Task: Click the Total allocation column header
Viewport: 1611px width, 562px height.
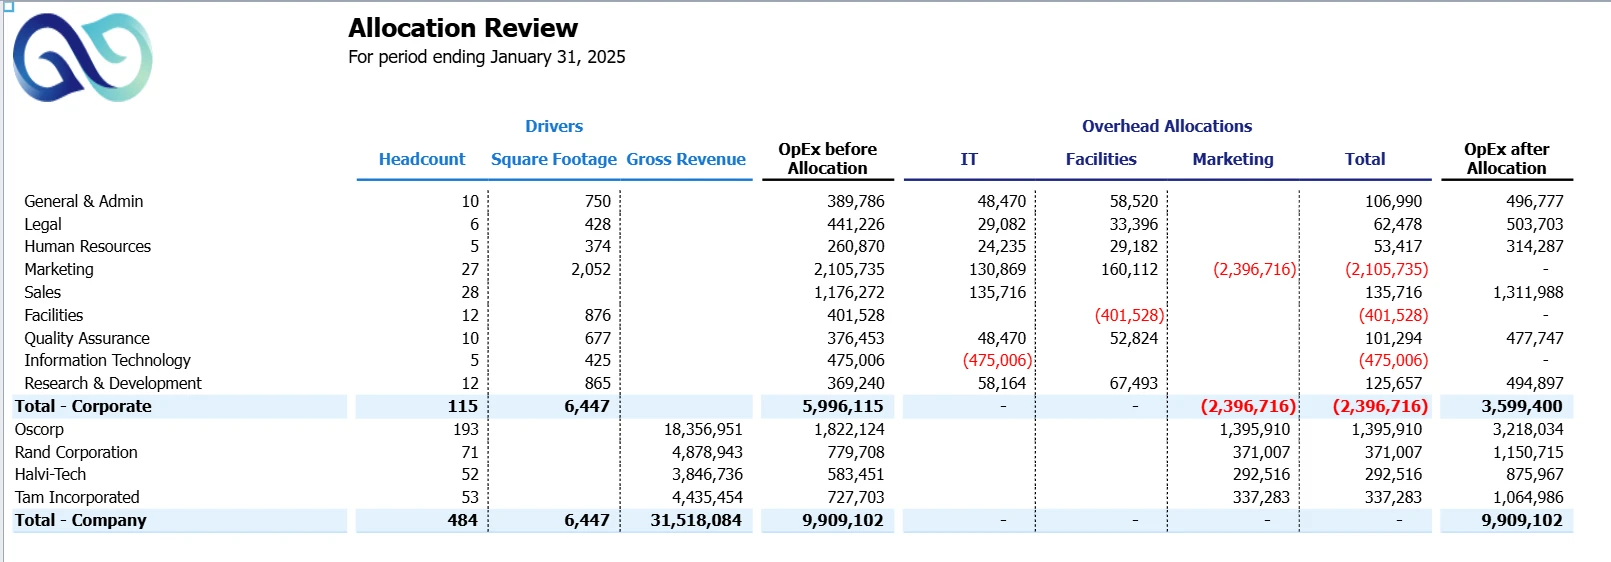Action: [x=1365, y=159]
